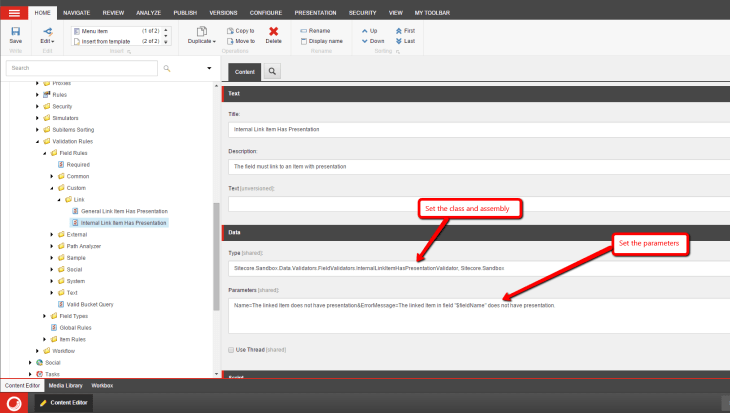Move item Down in sorting
The height and width of the screenshot is (413, 730).
(x=373, y=41)
